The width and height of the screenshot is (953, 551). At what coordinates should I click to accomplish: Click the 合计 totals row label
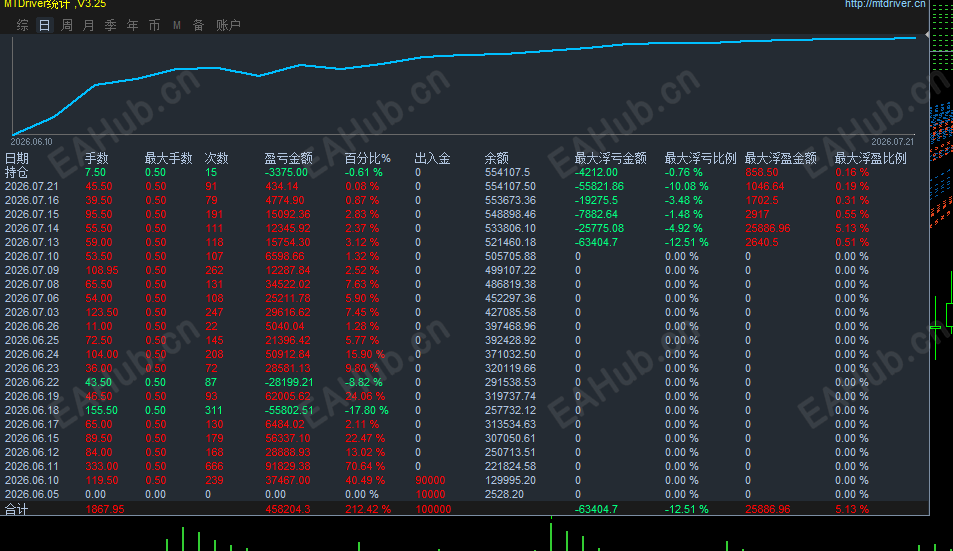(16, 509)
